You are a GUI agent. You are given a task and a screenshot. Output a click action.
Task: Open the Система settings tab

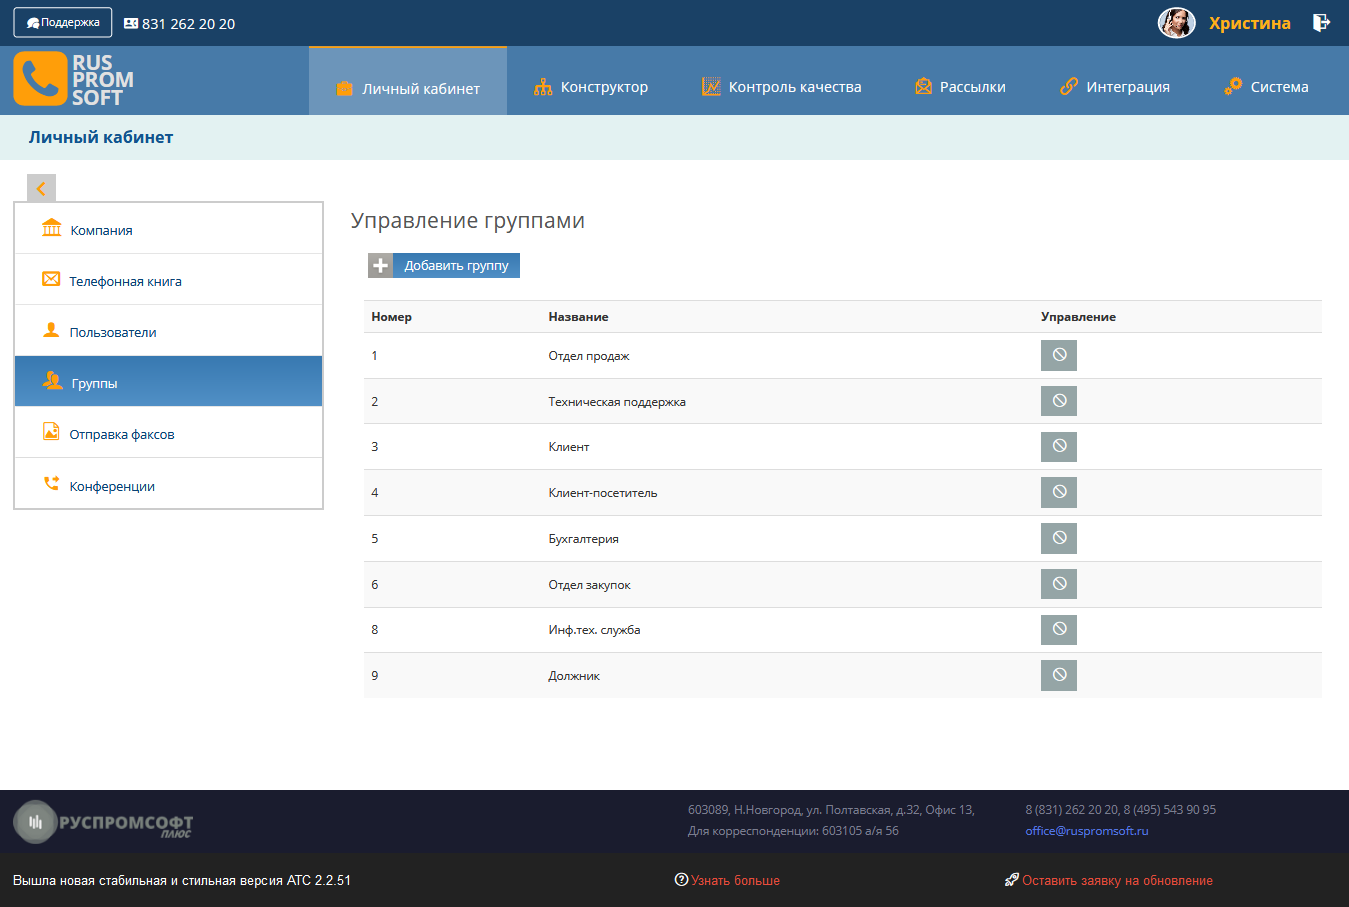click(1266, 87)
